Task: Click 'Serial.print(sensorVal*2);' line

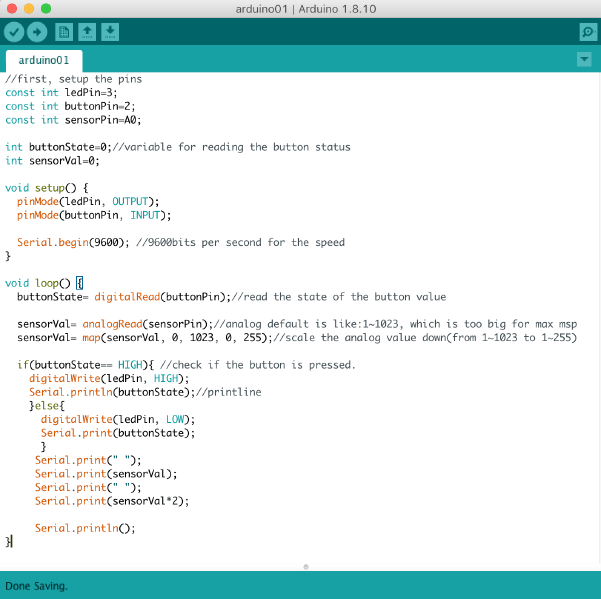Action: point(112,501)
